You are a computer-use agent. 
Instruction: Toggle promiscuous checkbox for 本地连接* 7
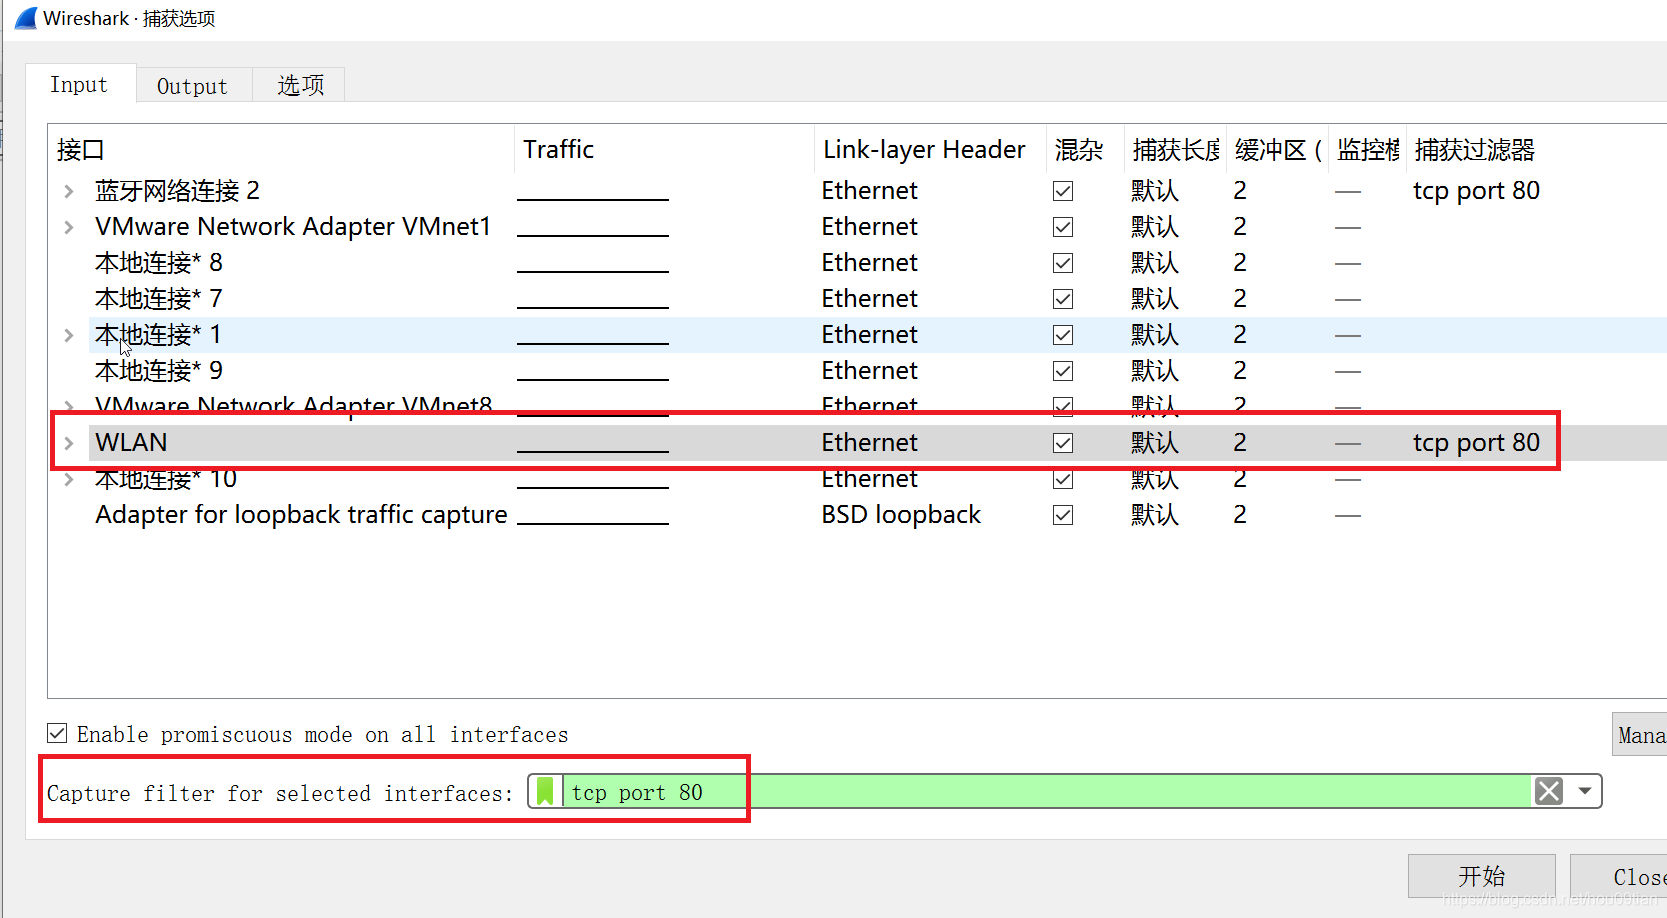point(1063,299)
